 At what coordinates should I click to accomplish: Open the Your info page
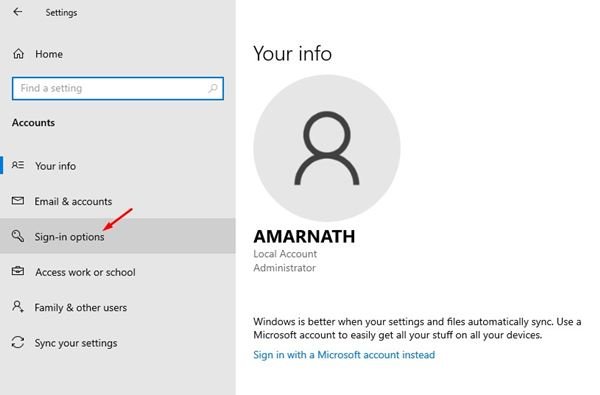[117, 166]
